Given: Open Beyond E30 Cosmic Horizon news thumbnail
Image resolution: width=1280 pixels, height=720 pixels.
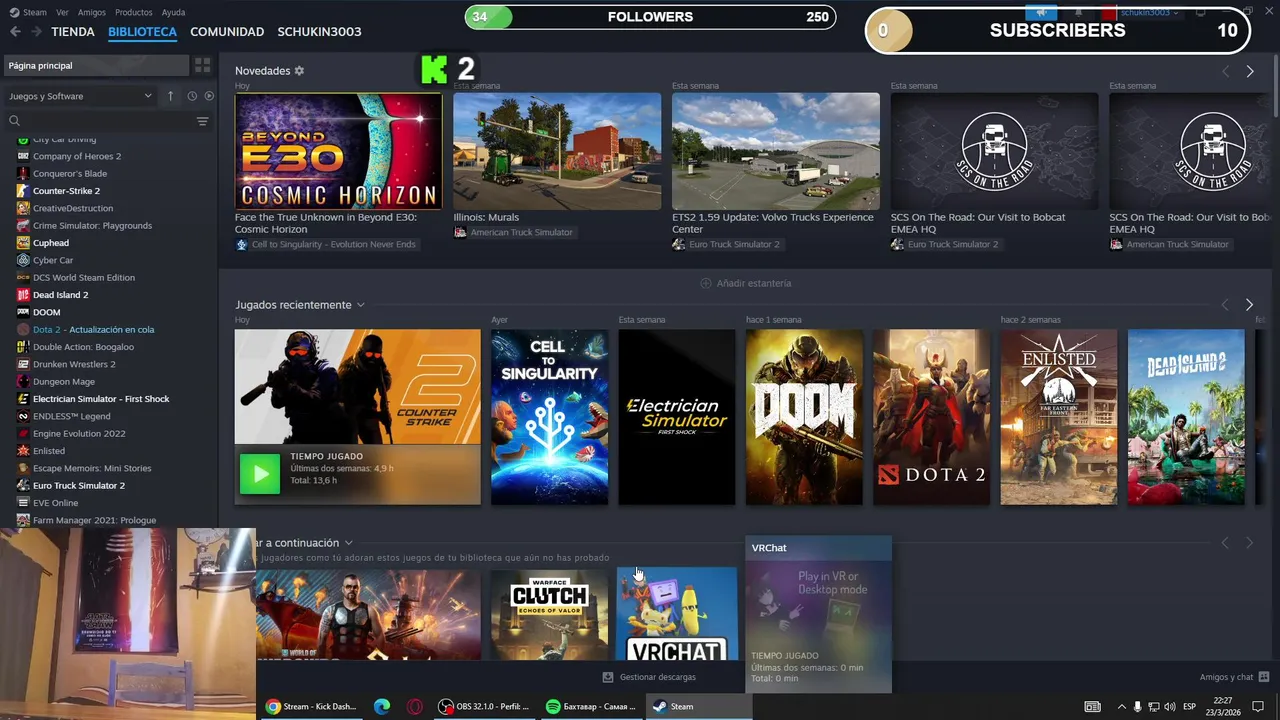Looking at the screenshot, I should [x=338, y=151].
